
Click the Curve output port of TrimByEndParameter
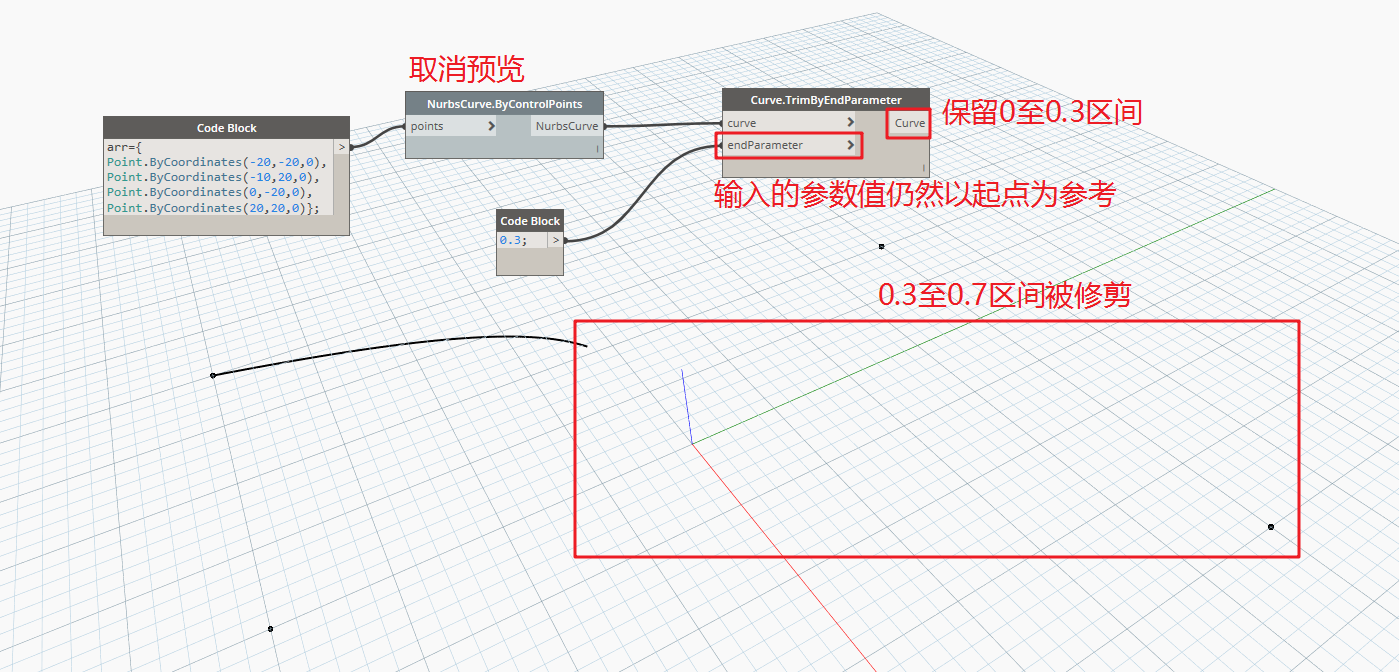click(910, 123)
